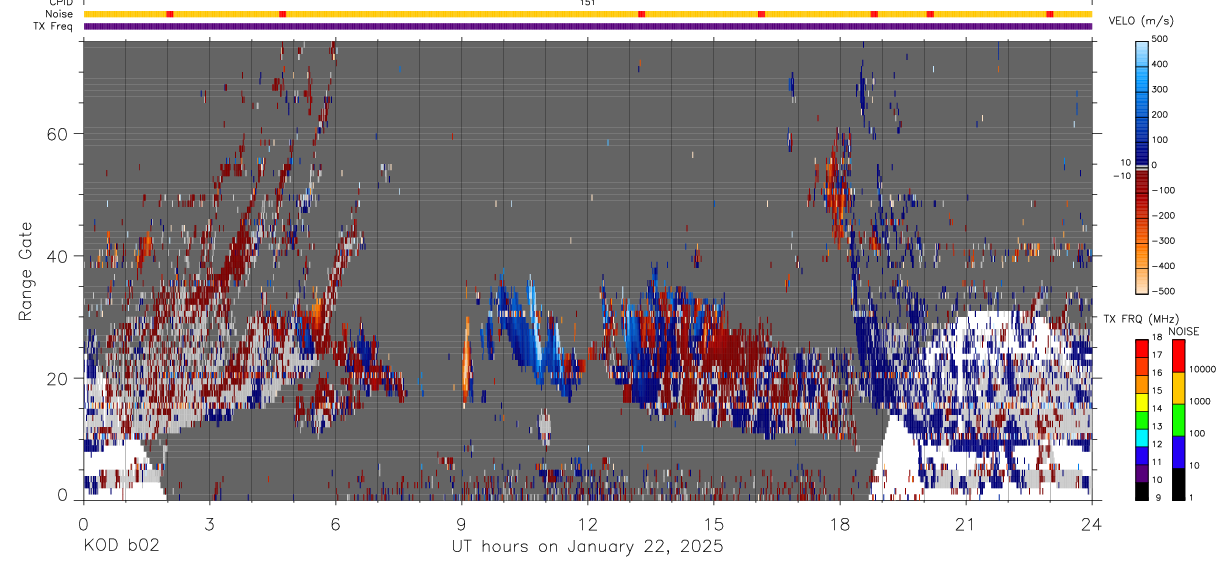The height and width of the screenshot is (567, 1228).
Task: Click the red Noise bar marker near 16 UT
Action: coord(761,14)
